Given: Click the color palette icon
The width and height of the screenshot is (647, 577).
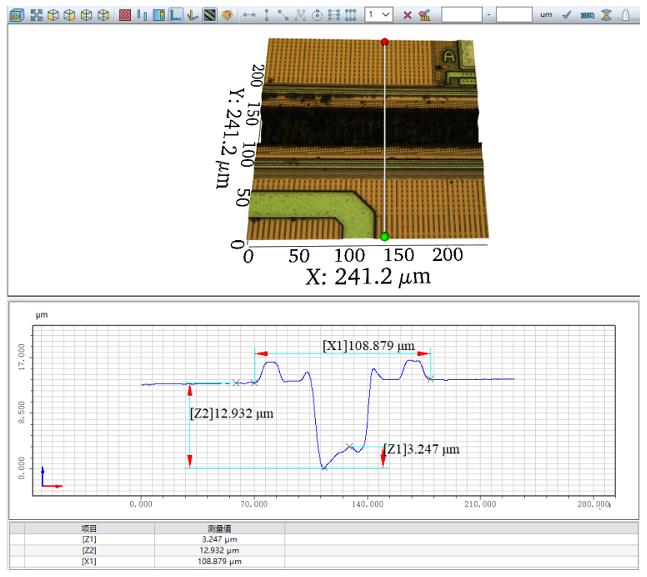Looking at the screenshot, I should pos(227,15).
